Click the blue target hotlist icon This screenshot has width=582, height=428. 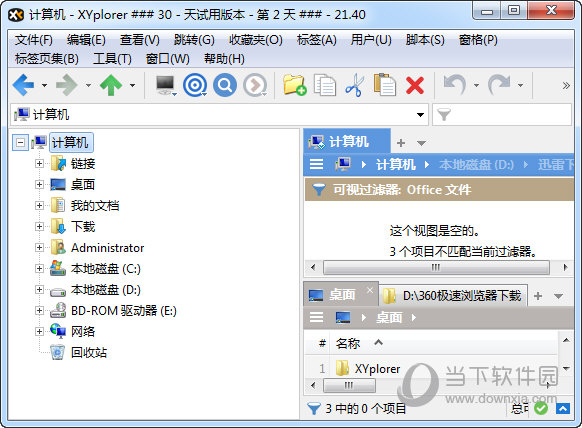pyautogui.click(x=194, y=85)
